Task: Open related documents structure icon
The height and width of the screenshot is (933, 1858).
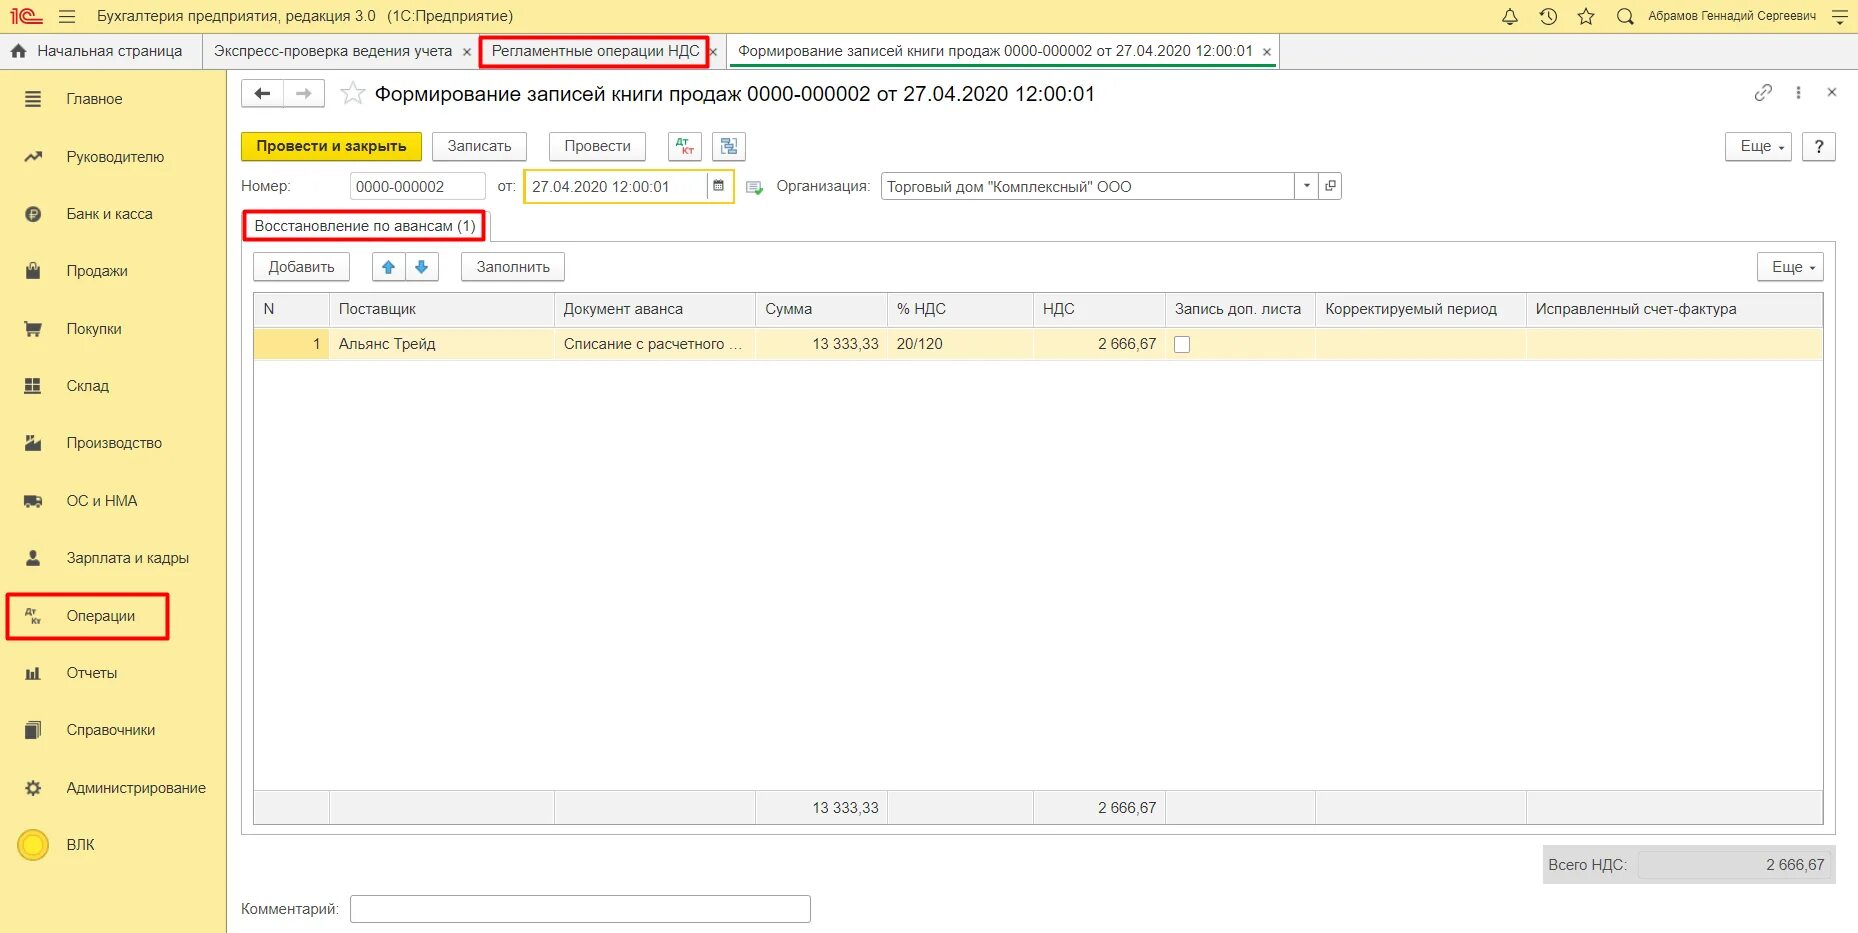Action: coord(729,146)
